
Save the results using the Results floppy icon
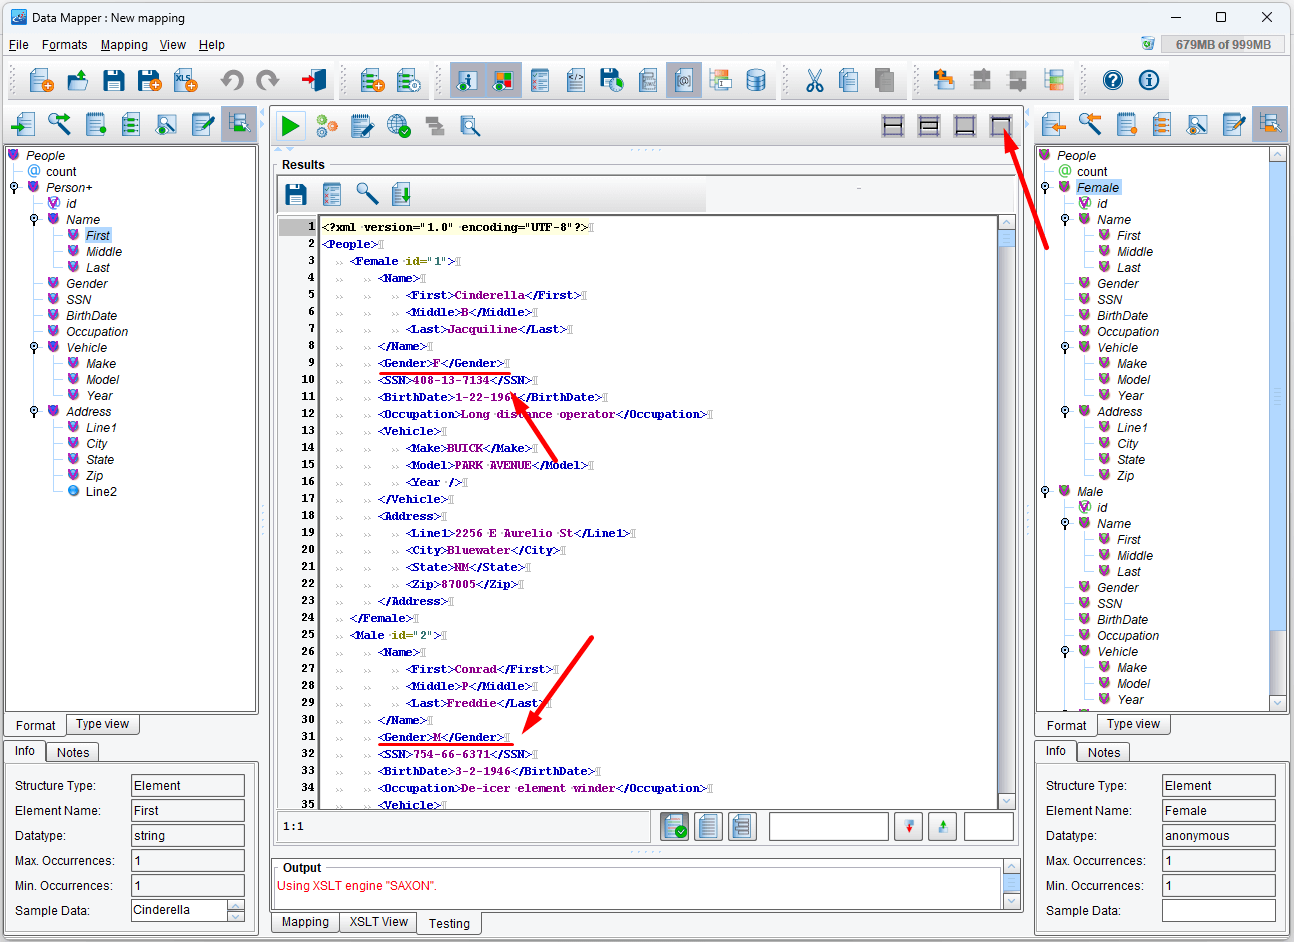296,194
